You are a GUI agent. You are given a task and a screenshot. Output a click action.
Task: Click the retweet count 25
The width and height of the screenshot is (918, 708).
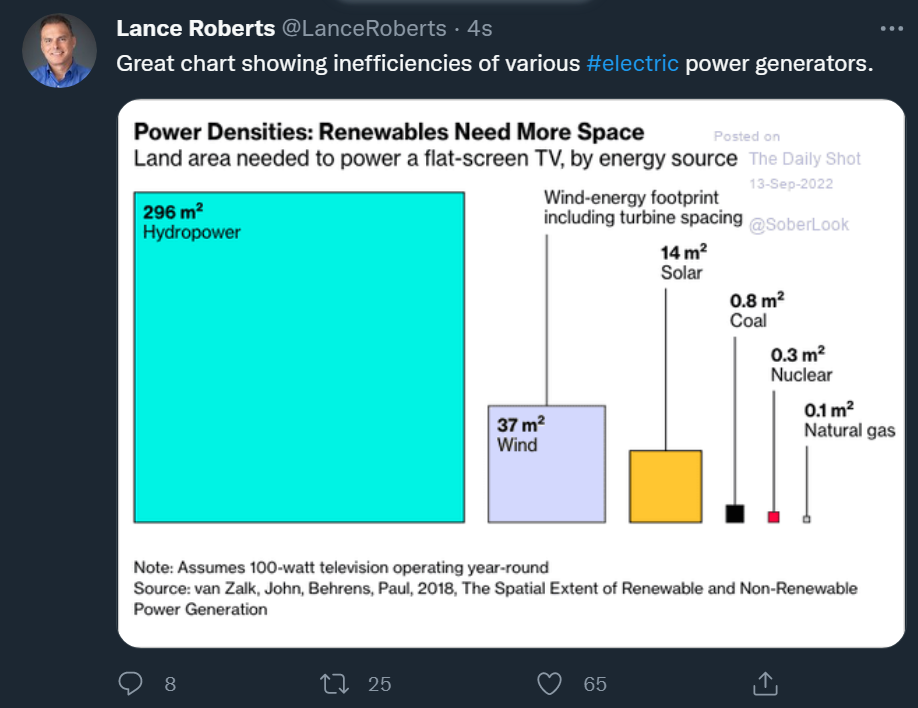click(x=380, y=684)
